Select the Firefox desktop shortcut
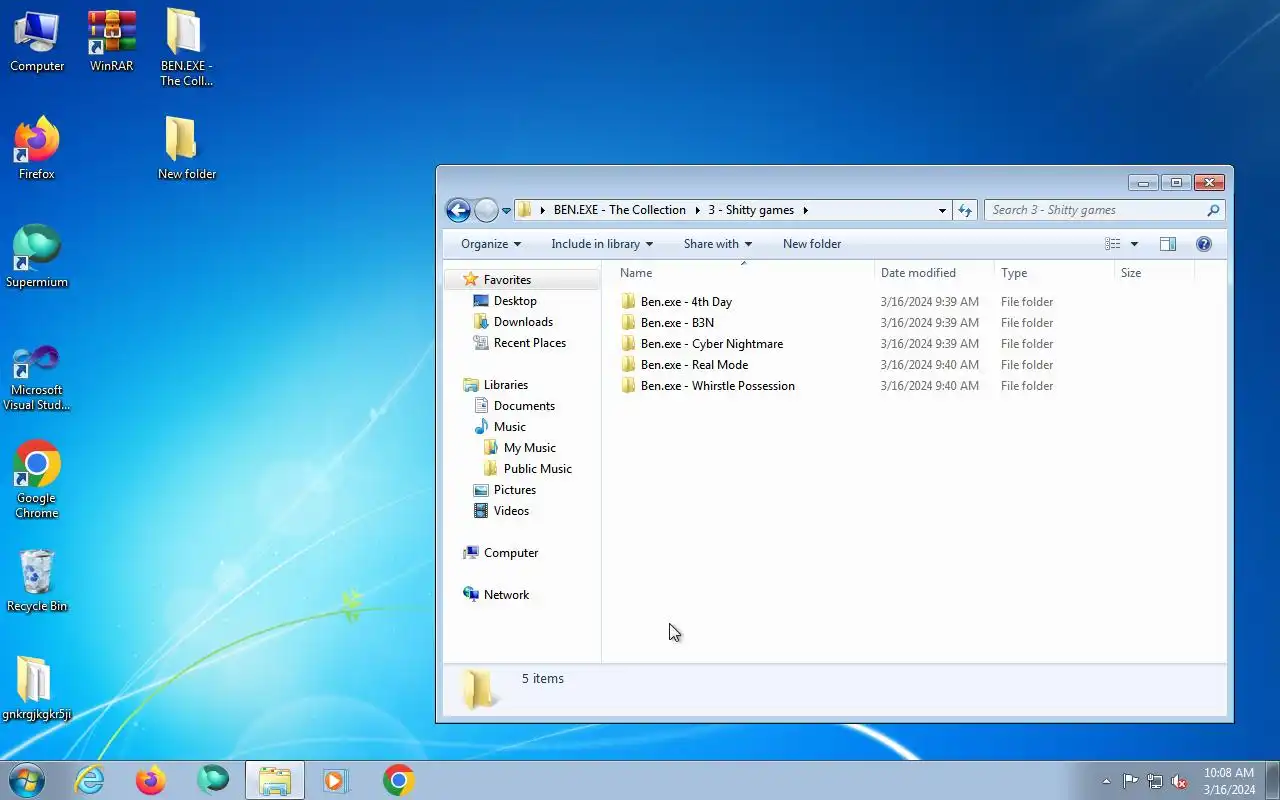 tap(37, 148)
